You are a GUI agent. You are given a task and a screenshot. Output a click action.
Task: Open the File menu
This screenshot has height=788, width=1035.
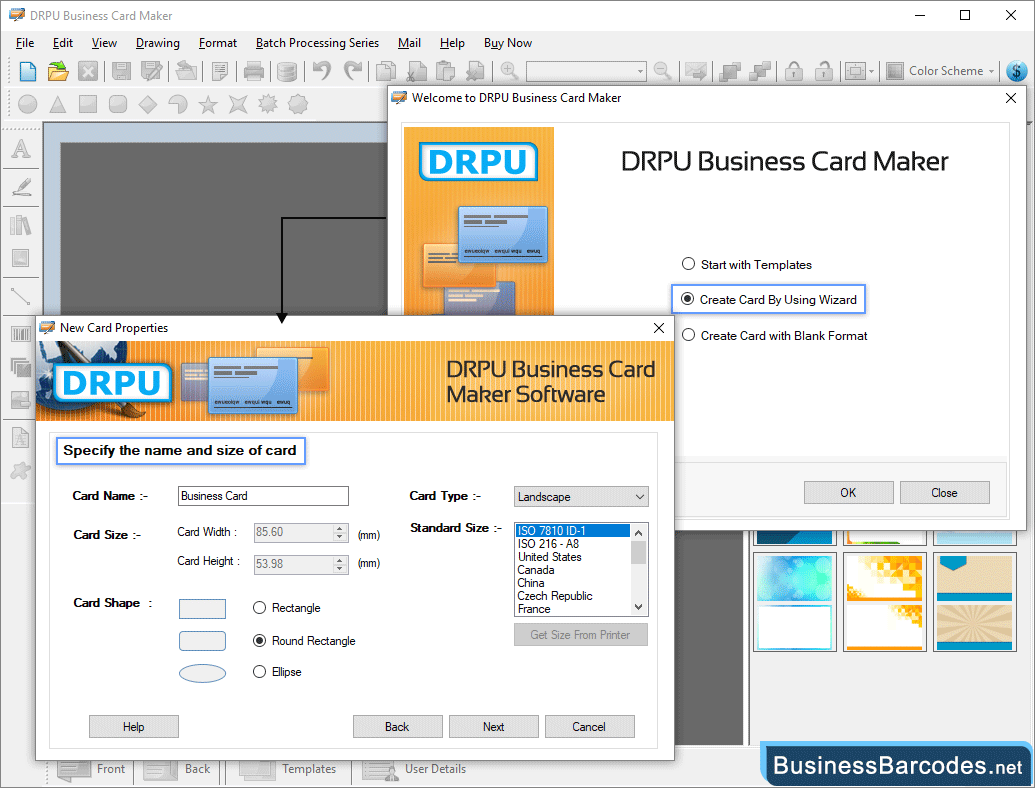coord(25,43)
